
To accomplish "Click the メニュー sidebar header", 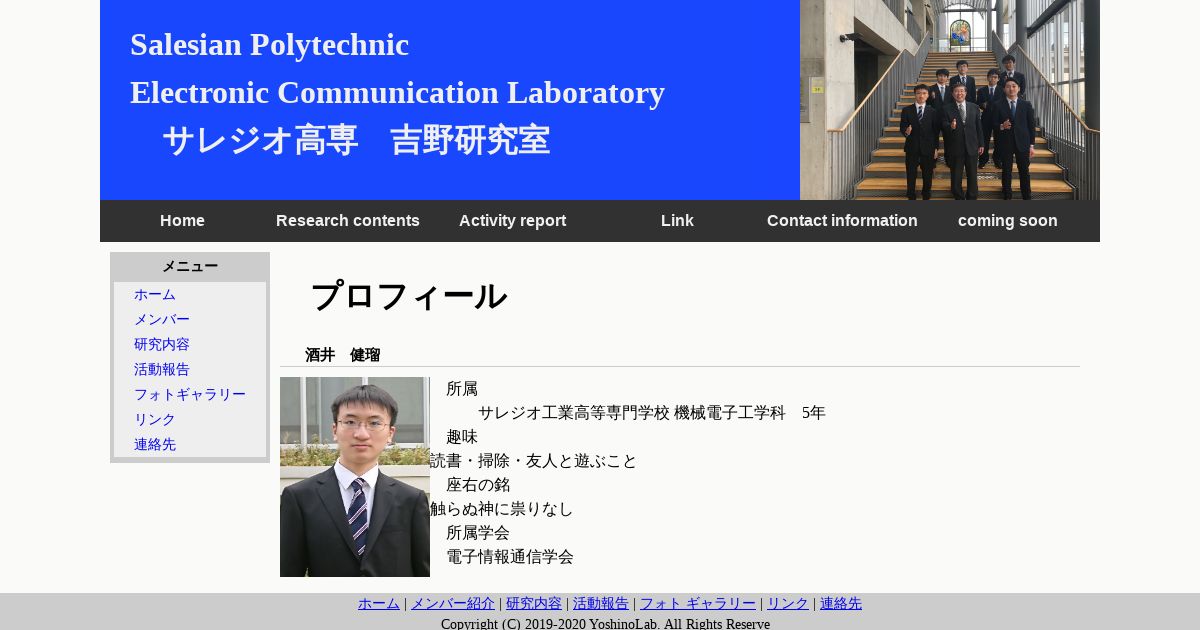I will (190, 267).
